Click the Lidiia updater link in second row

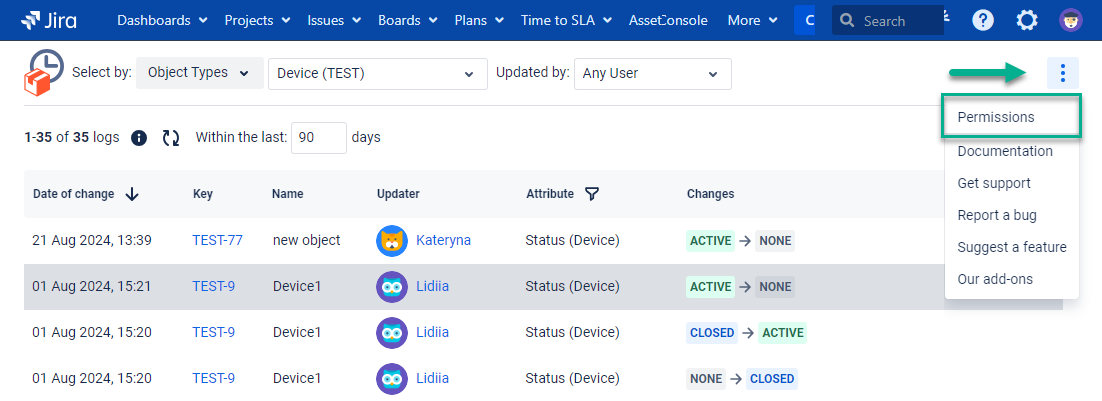pos(432,286)
